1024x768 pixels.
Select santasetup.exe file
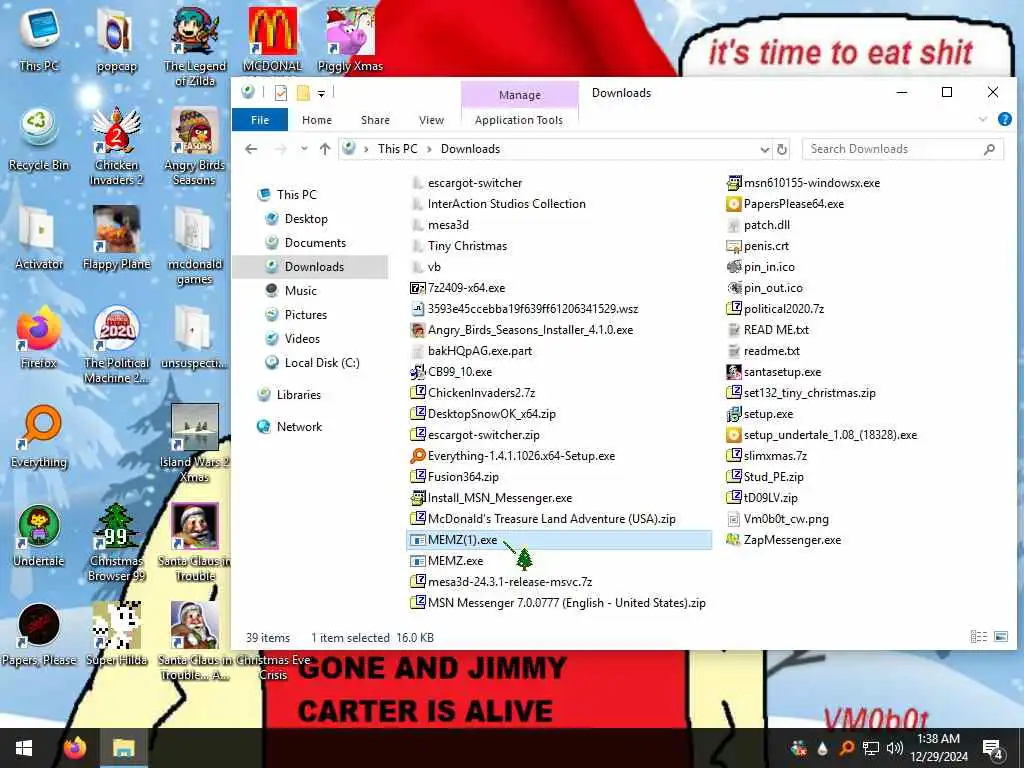click(x=782, y=372)
